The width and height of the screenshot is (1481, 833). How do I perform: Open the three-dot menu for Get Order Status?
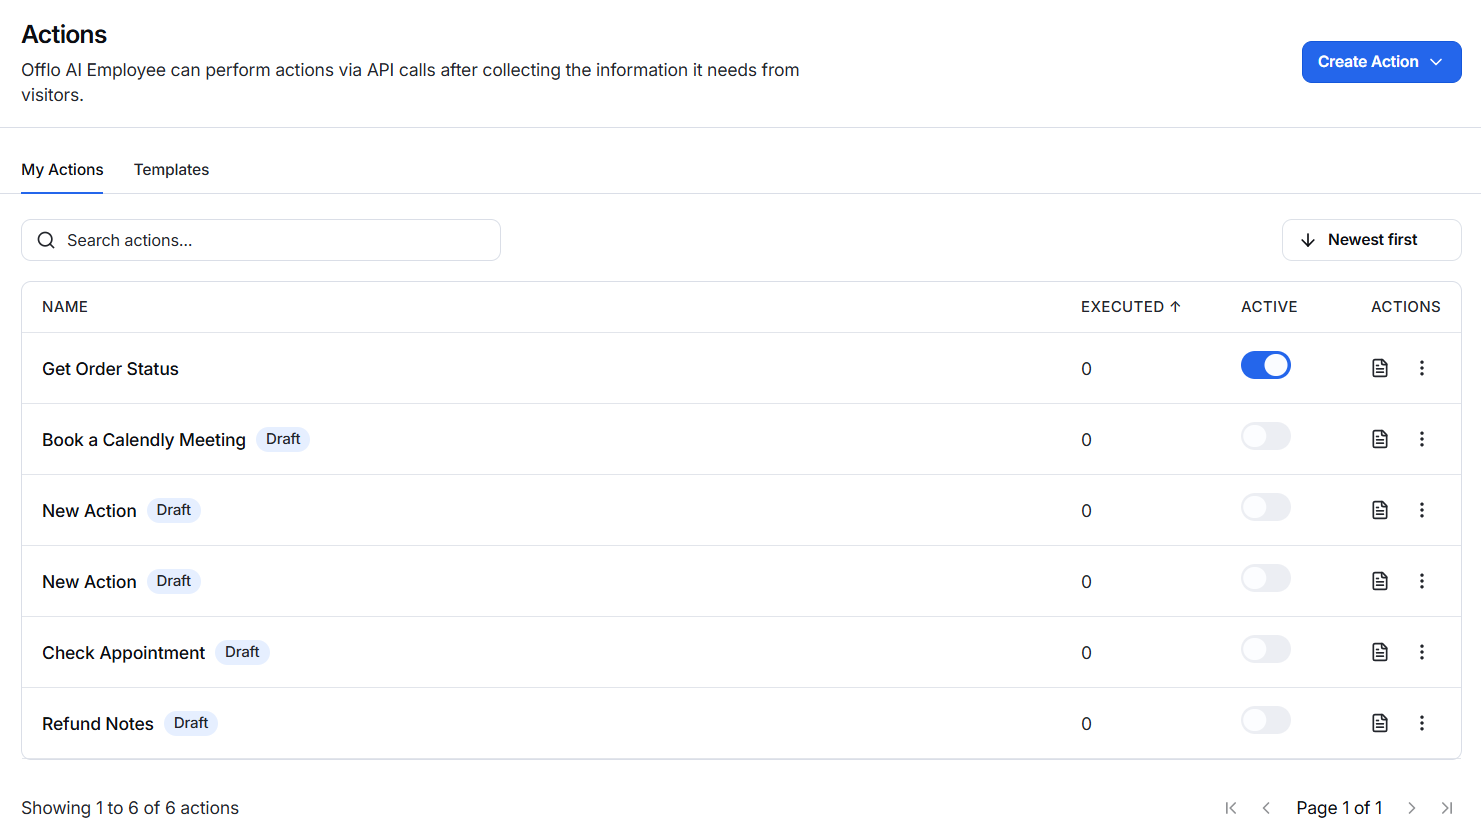pos(1422,368)
